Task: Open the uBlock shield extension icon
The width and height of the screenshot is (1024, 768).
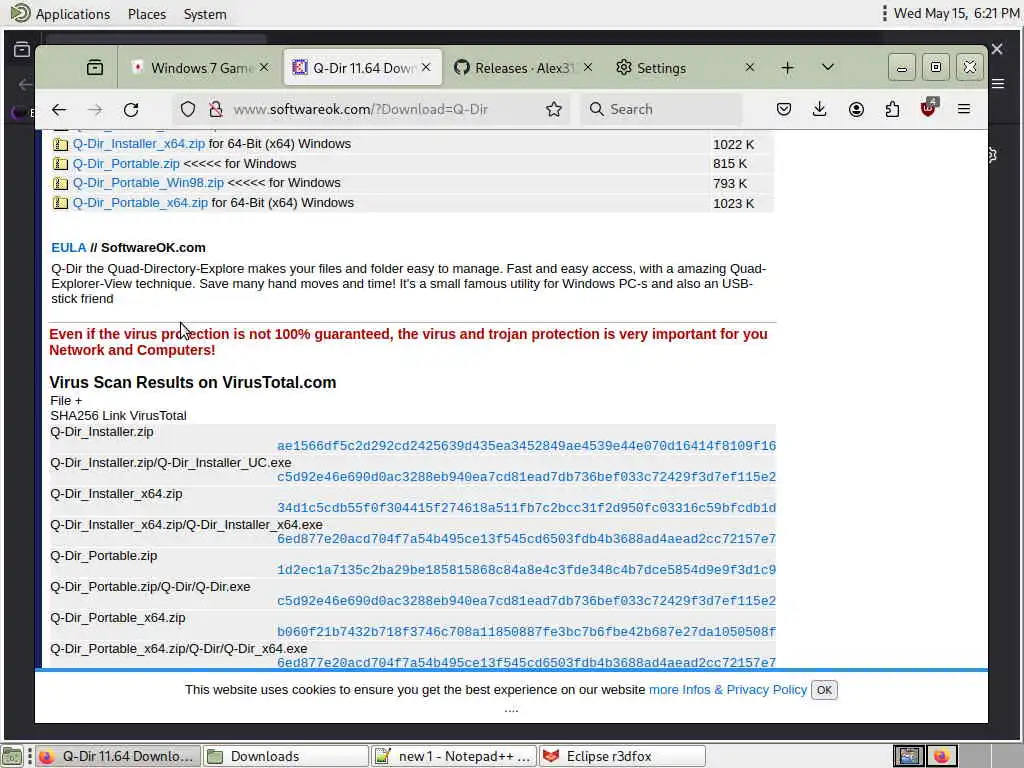Action: point(929,108)
